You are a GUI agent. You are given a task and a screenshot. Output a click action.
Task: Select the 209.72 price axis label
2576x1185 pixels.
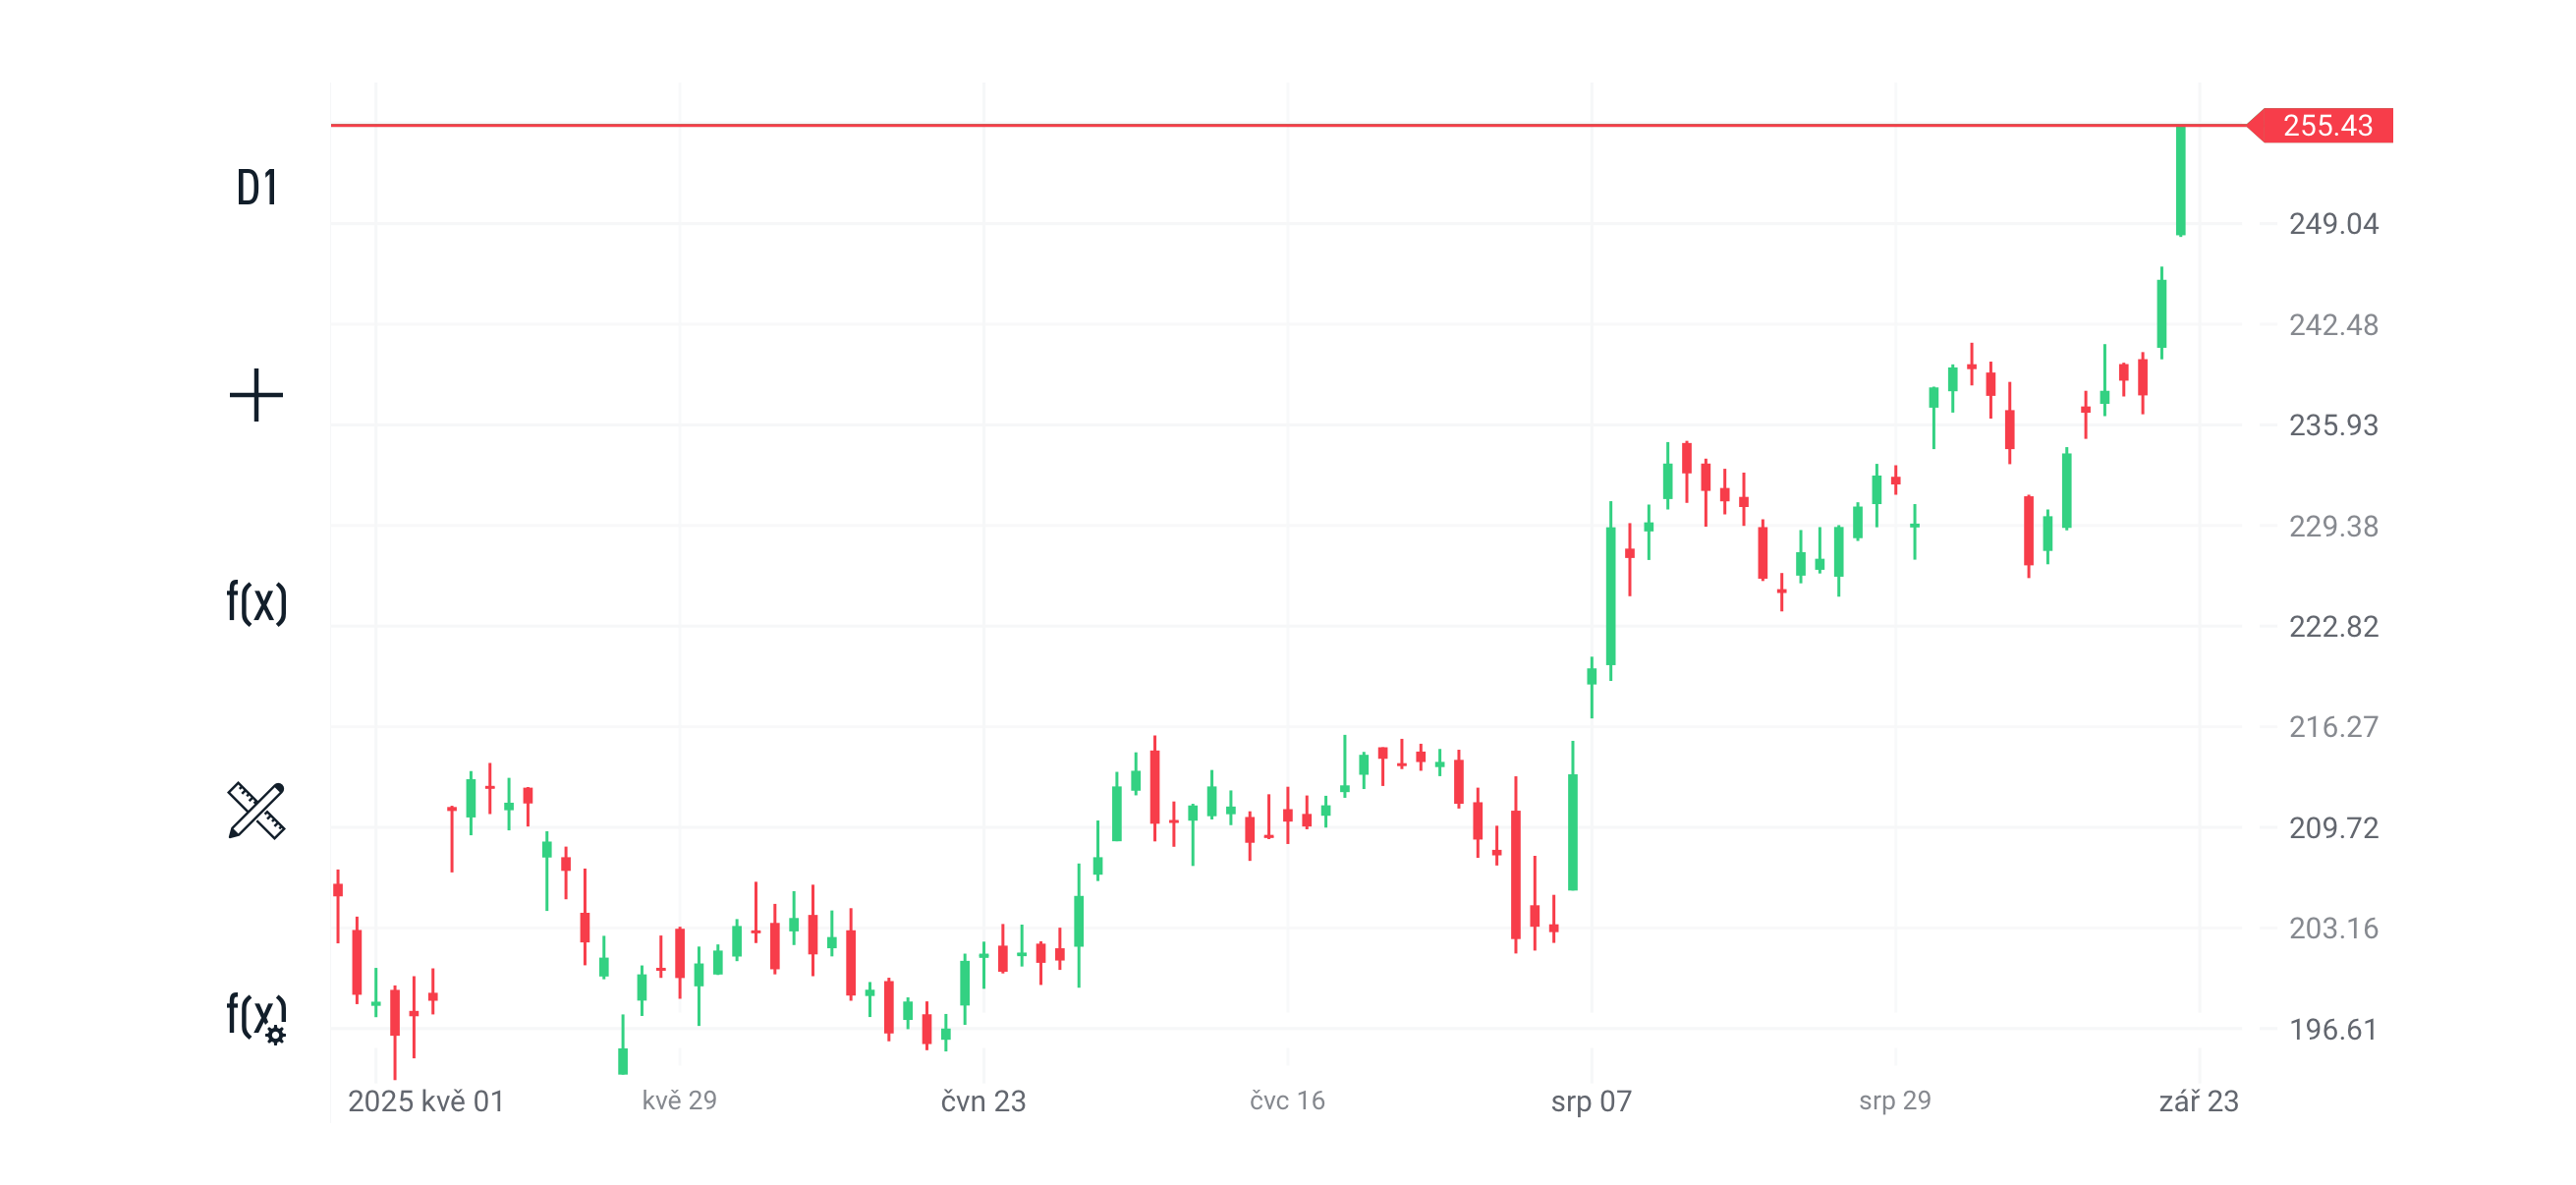(x=2333, y=828)
